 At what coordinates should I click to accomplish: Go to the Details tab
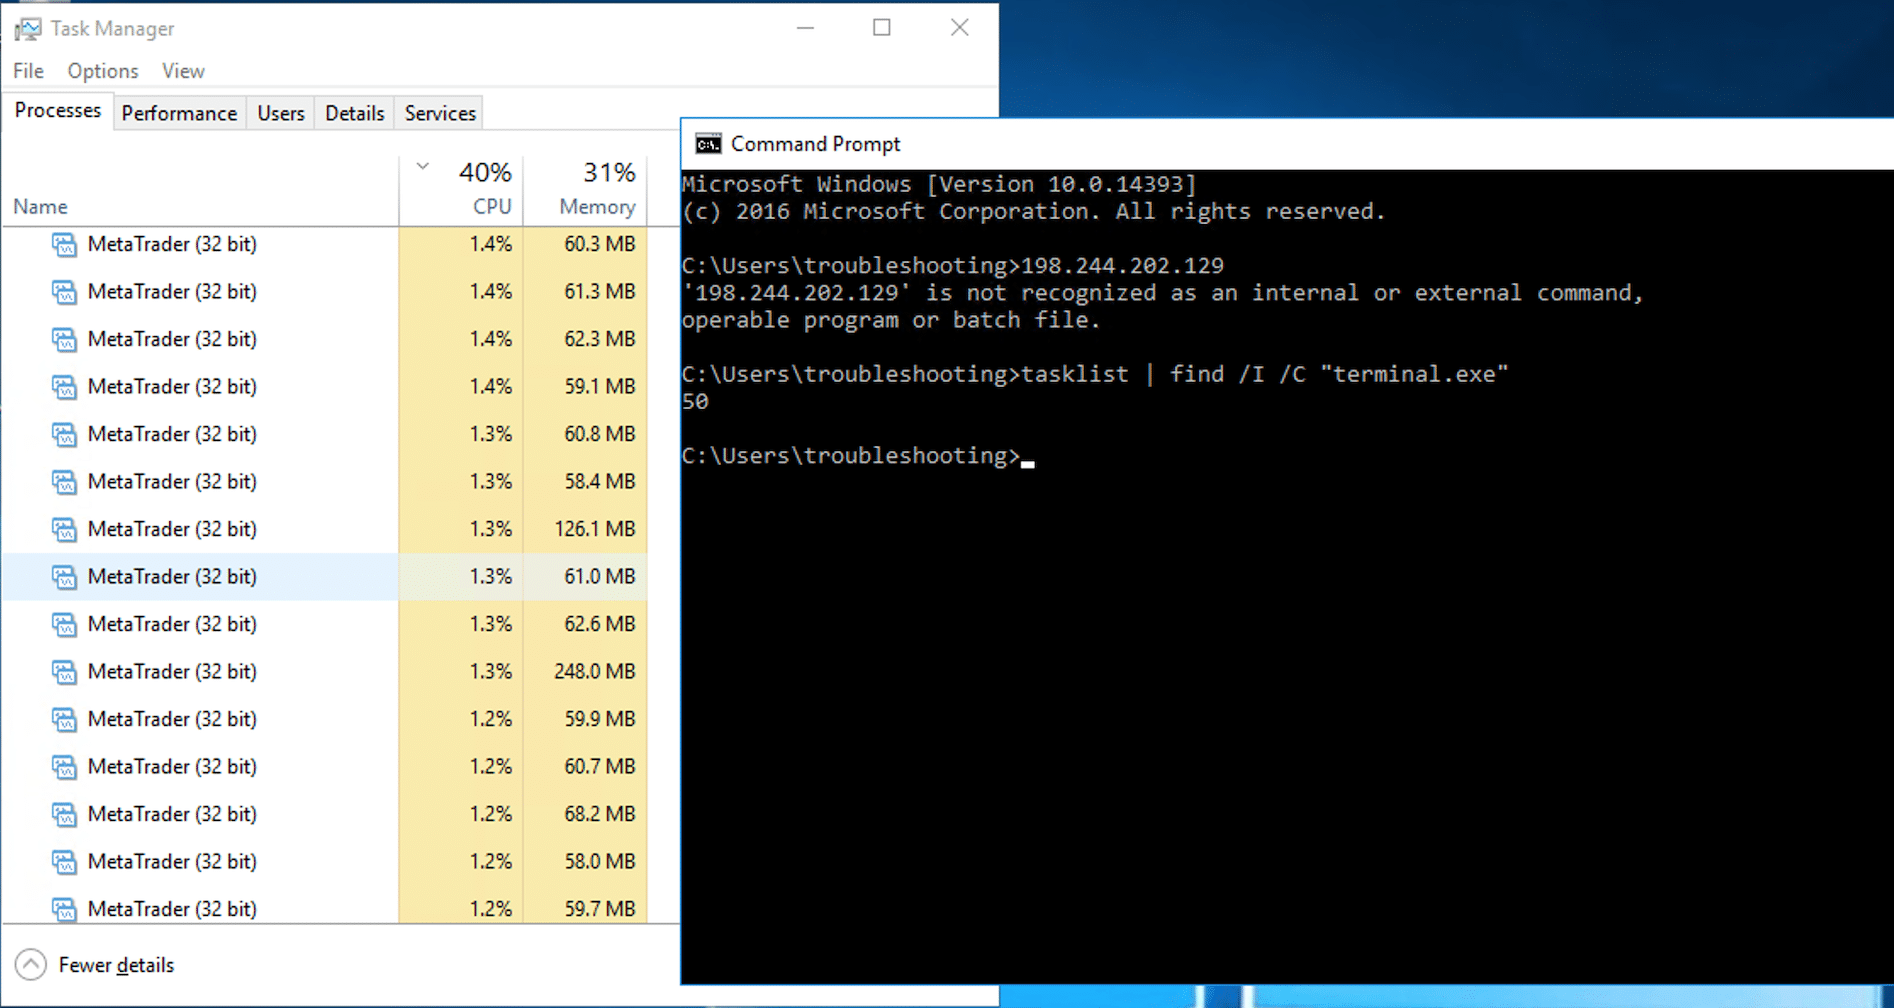(x=355, y=113)
